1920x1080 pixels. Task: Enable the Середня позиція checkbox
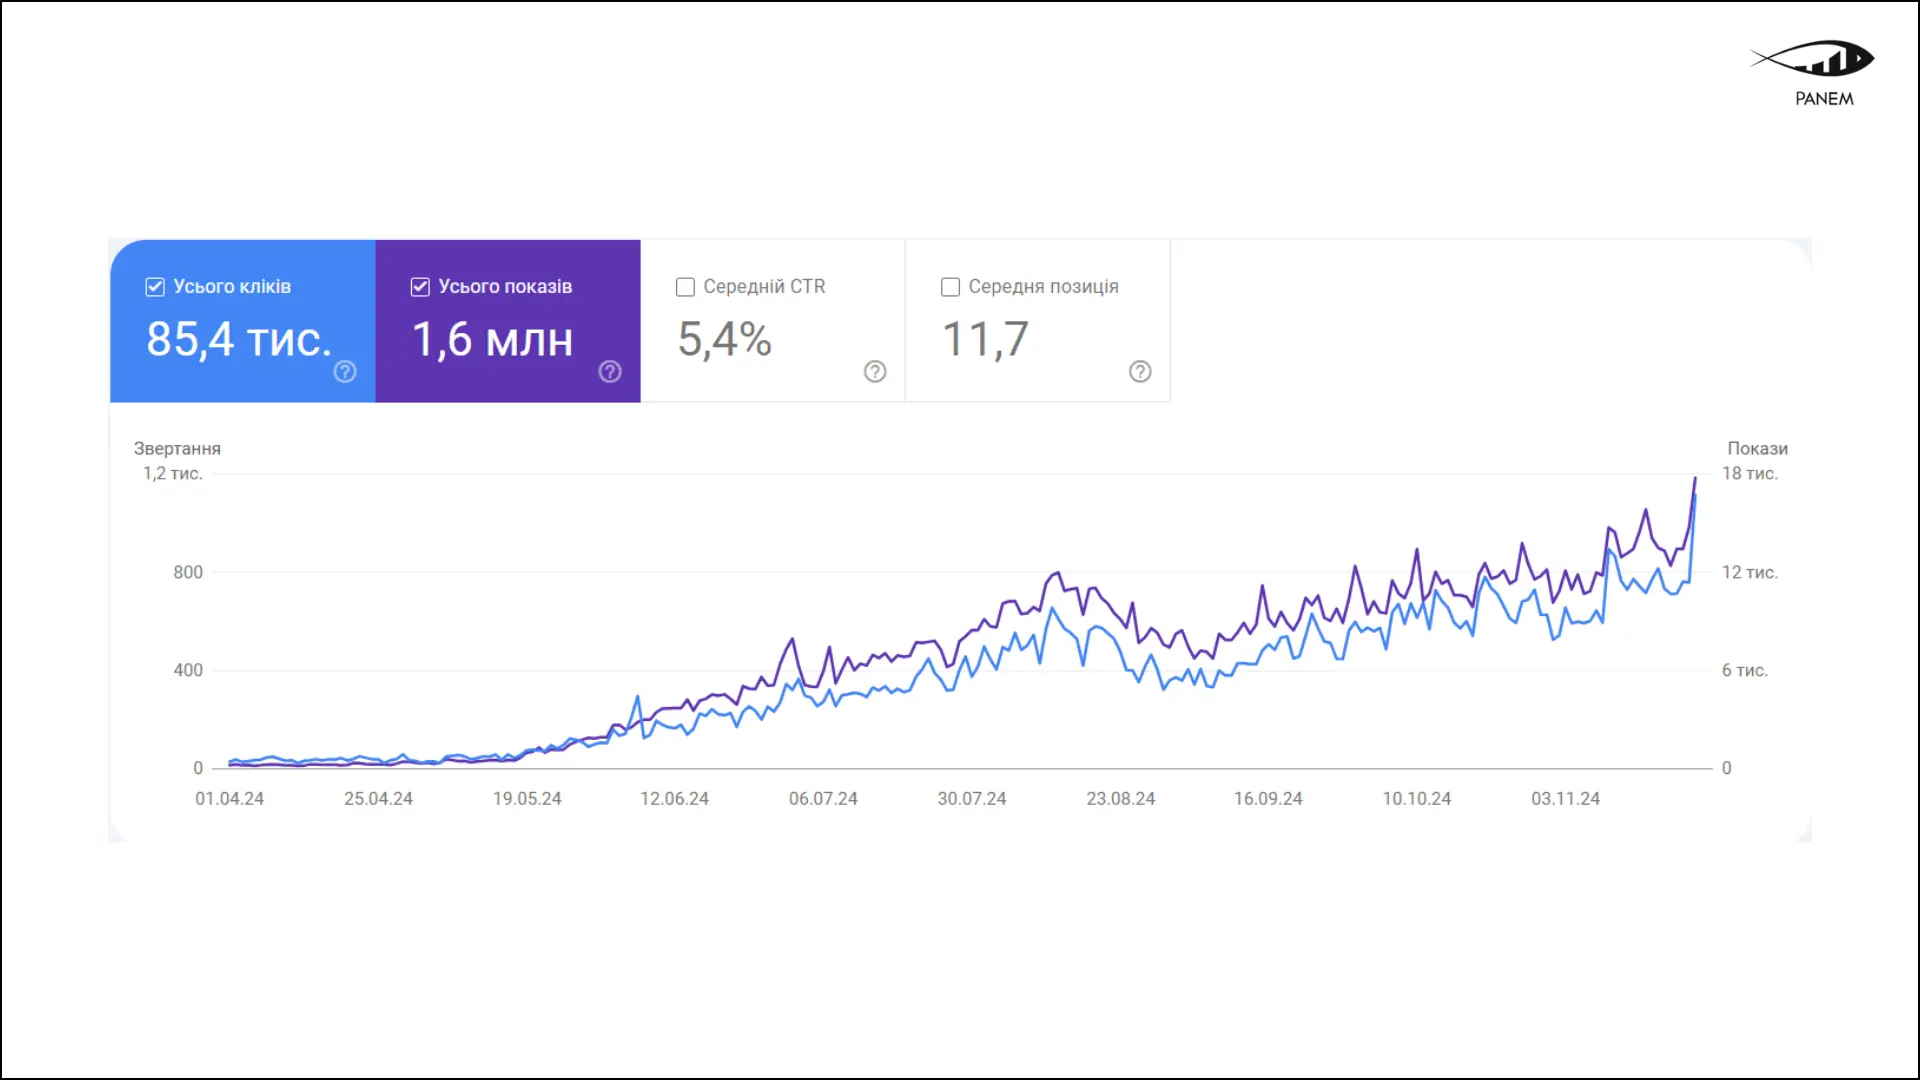pyautogui.click(x=950, y=286)
